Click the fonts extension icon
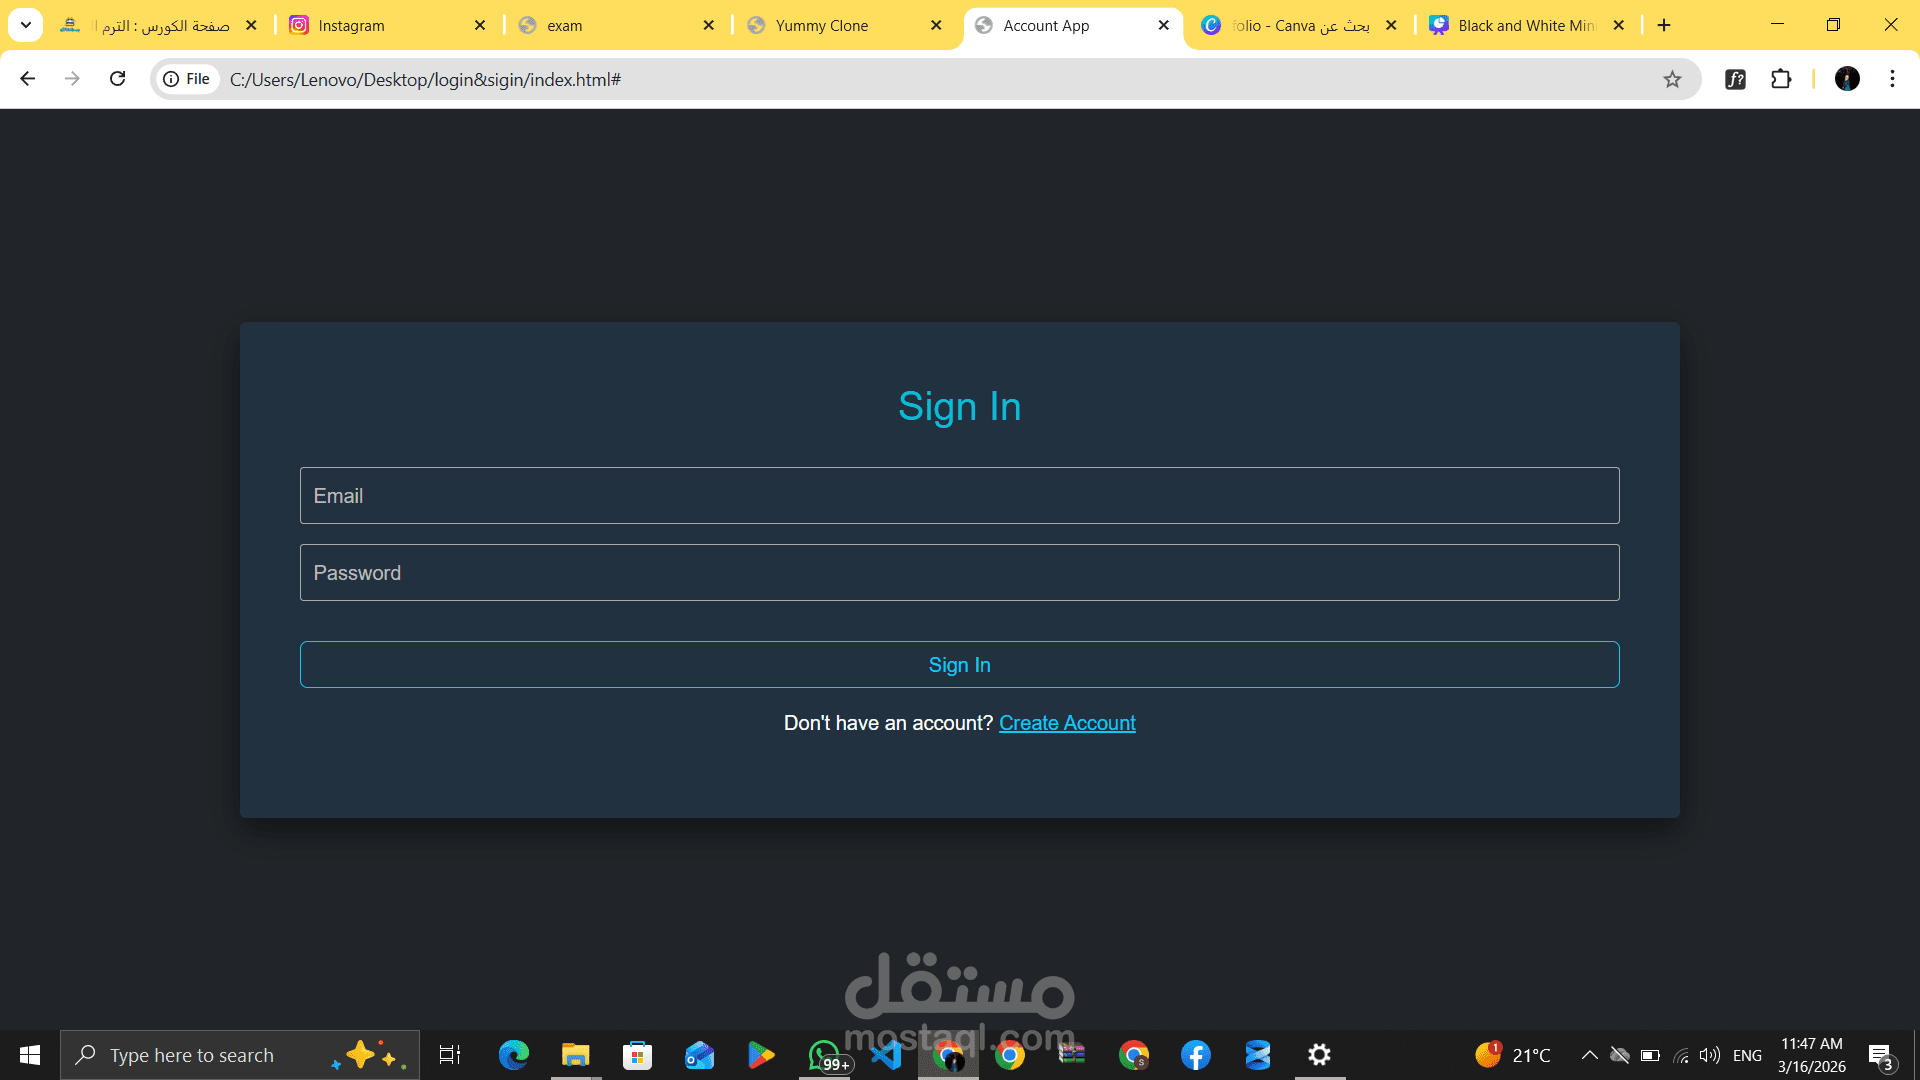The image size is (1920, 1080). coord(1735,79)
